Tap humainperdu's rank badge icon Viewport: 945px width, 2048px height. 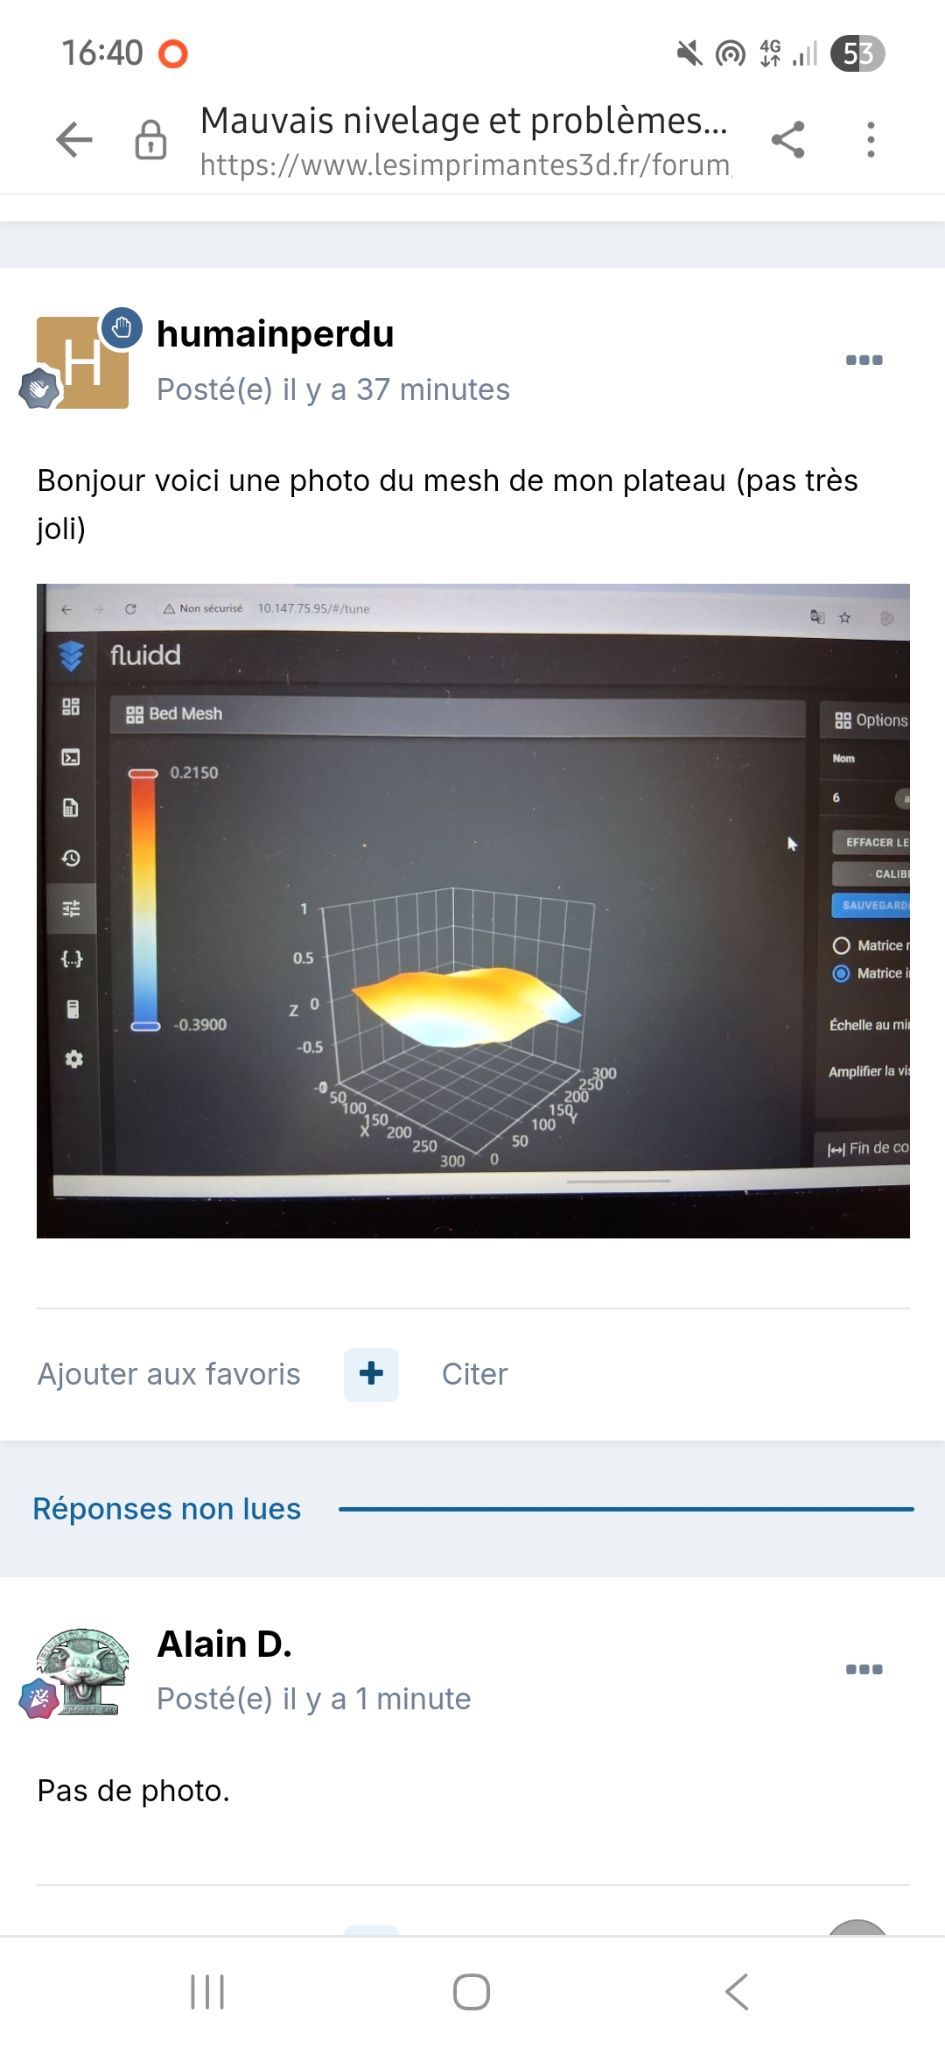[40, 389]
